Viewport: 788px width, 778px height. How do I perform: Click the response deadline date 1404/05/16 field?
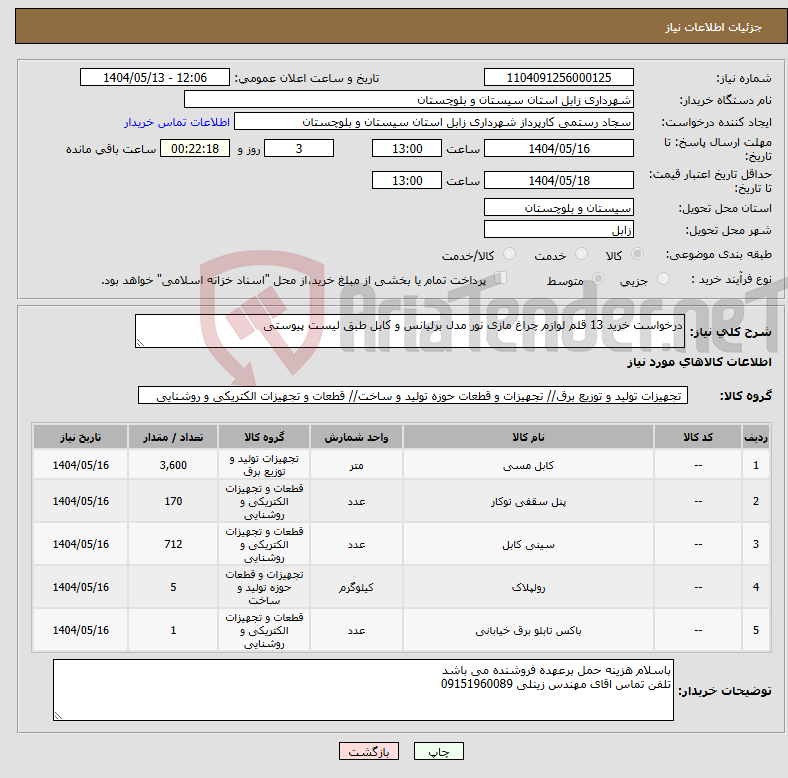pos(559,148)
